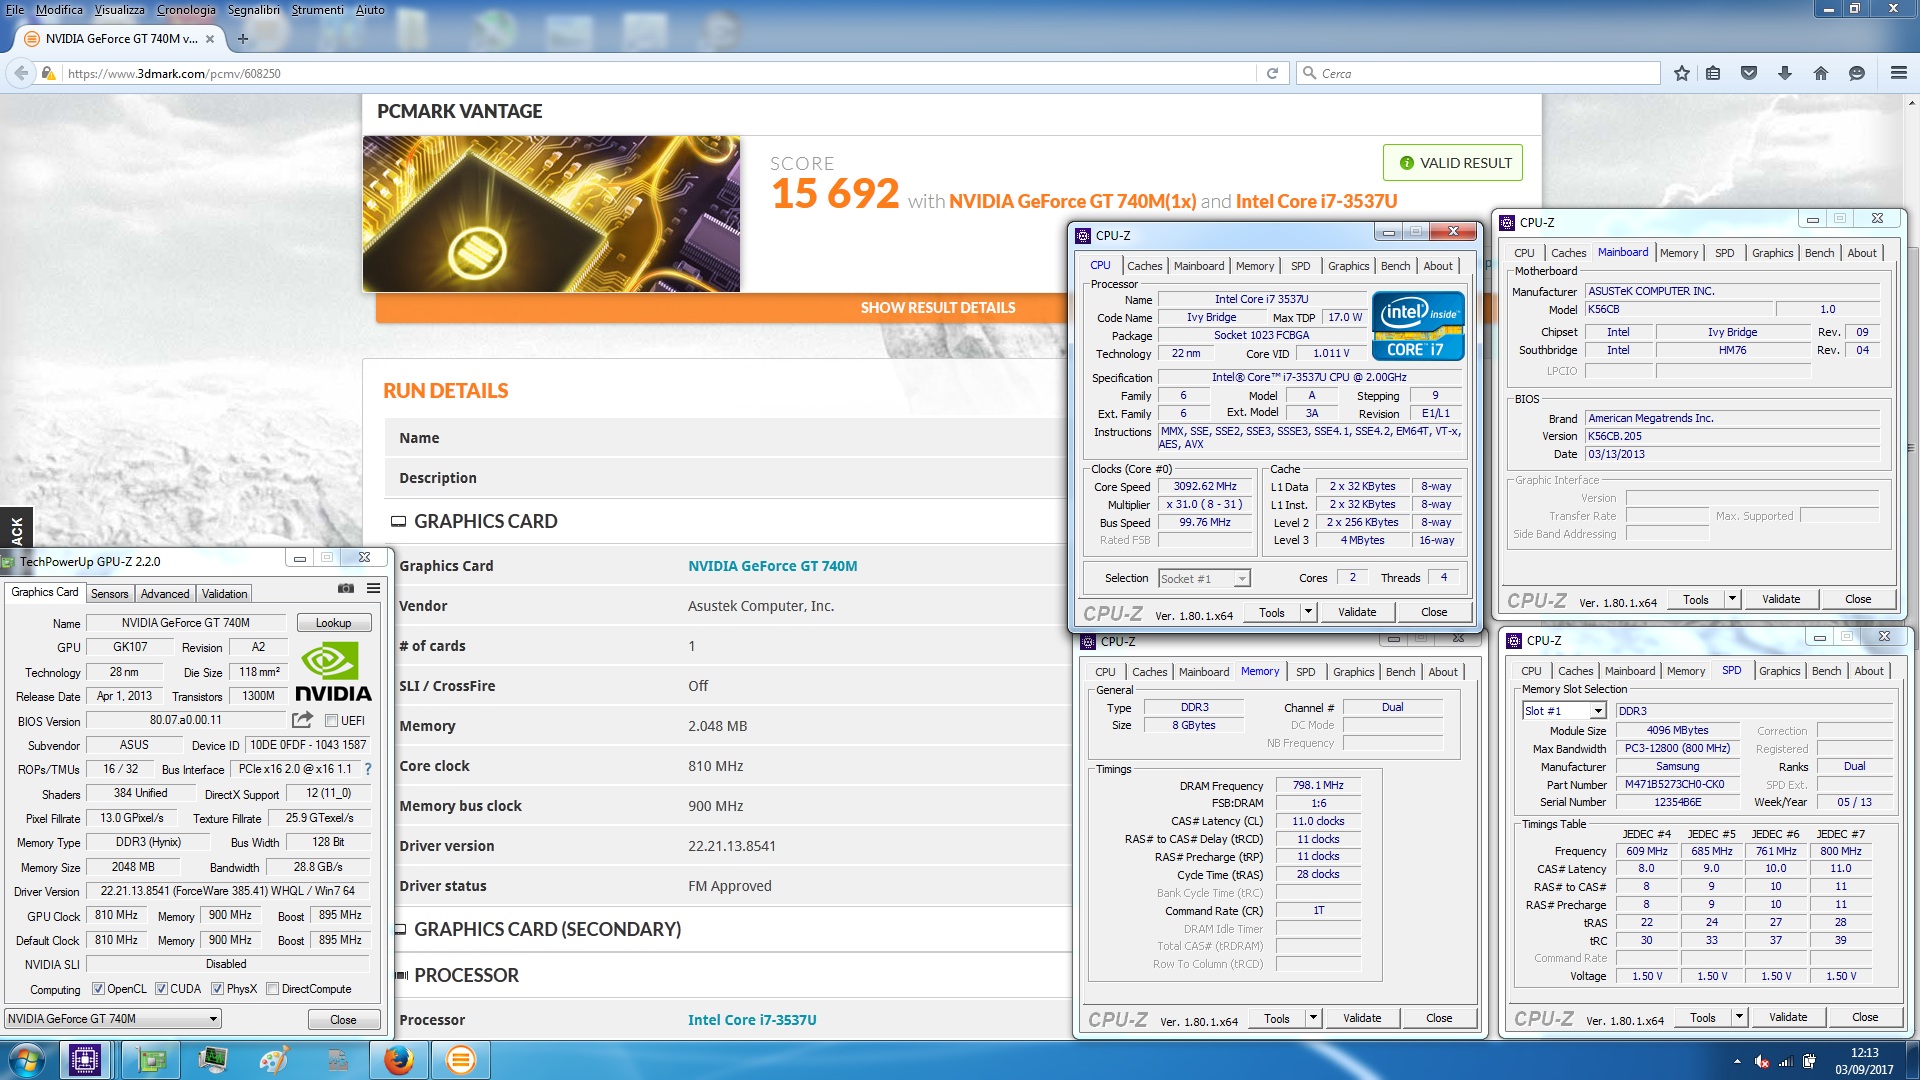Click the PCMark Vantage result thumbnail
Screen dimensions: 1920x1080
(x=551, y=214)
